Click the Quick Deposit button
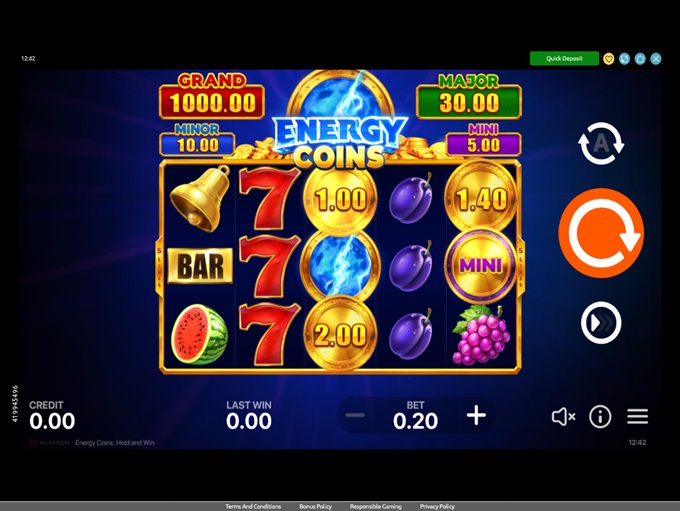680x511 pixels. [564, 59]
